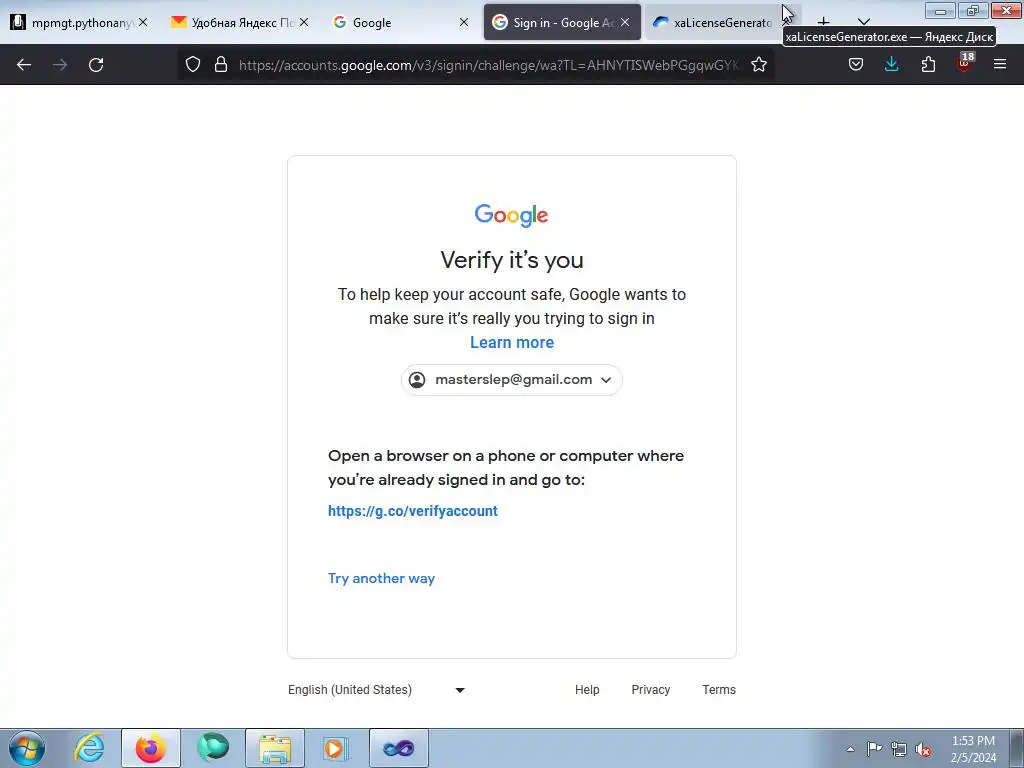Open the extensions puzzle menu
1024x768 pixels.
(x=928, y=65)
